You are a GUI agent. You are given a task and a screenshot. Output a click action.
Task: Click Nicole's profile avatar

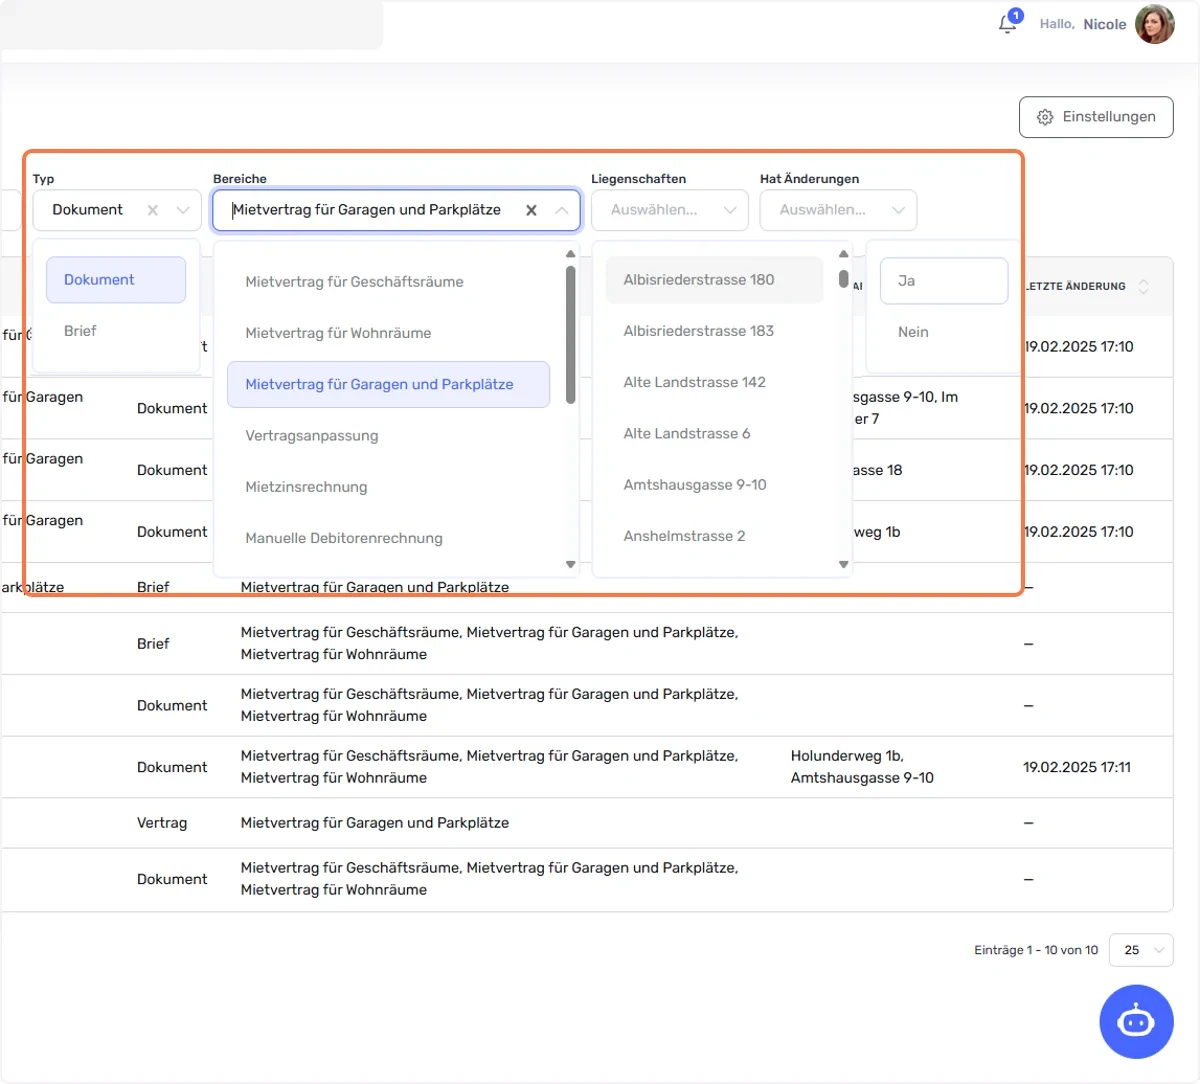point(1154,24)
